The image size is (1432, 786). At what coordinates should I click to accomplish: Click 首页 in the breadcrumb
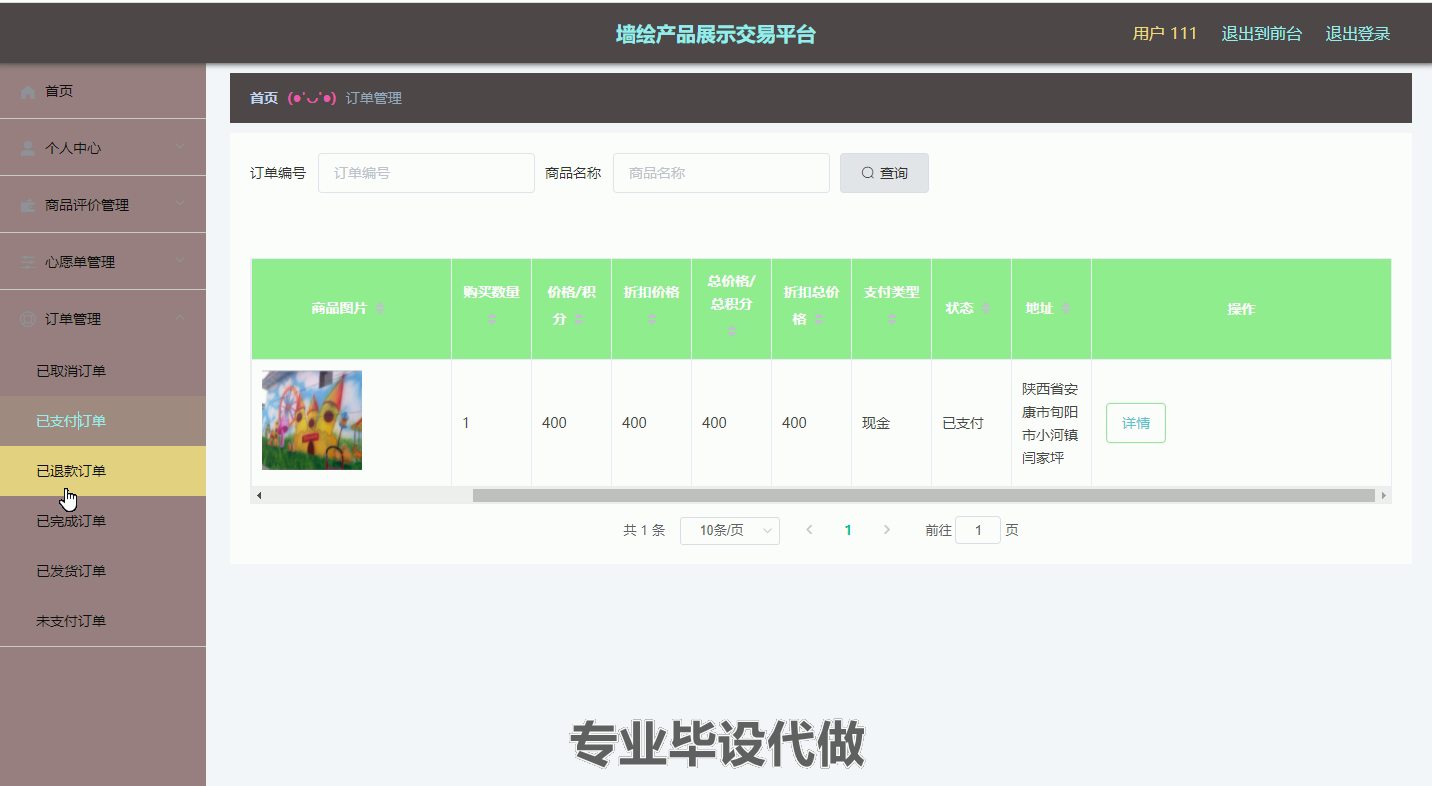point(264,98)
